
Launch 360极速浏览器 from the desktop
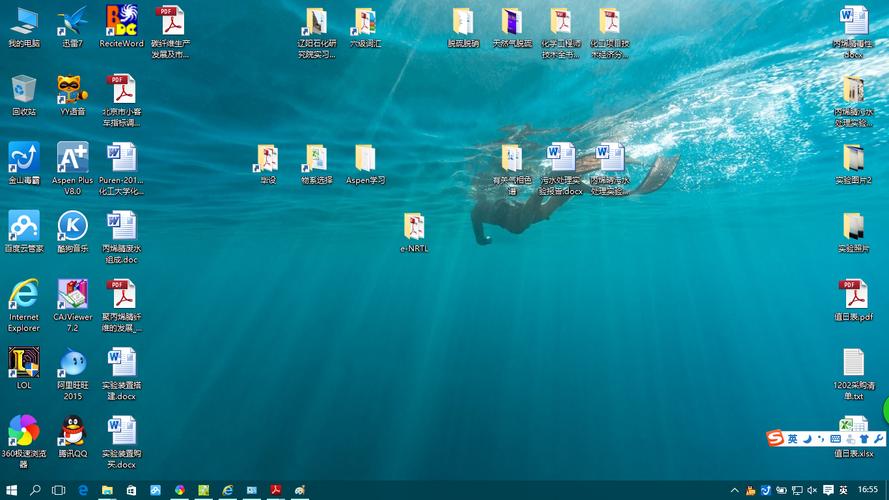click(x=24, y=442)
